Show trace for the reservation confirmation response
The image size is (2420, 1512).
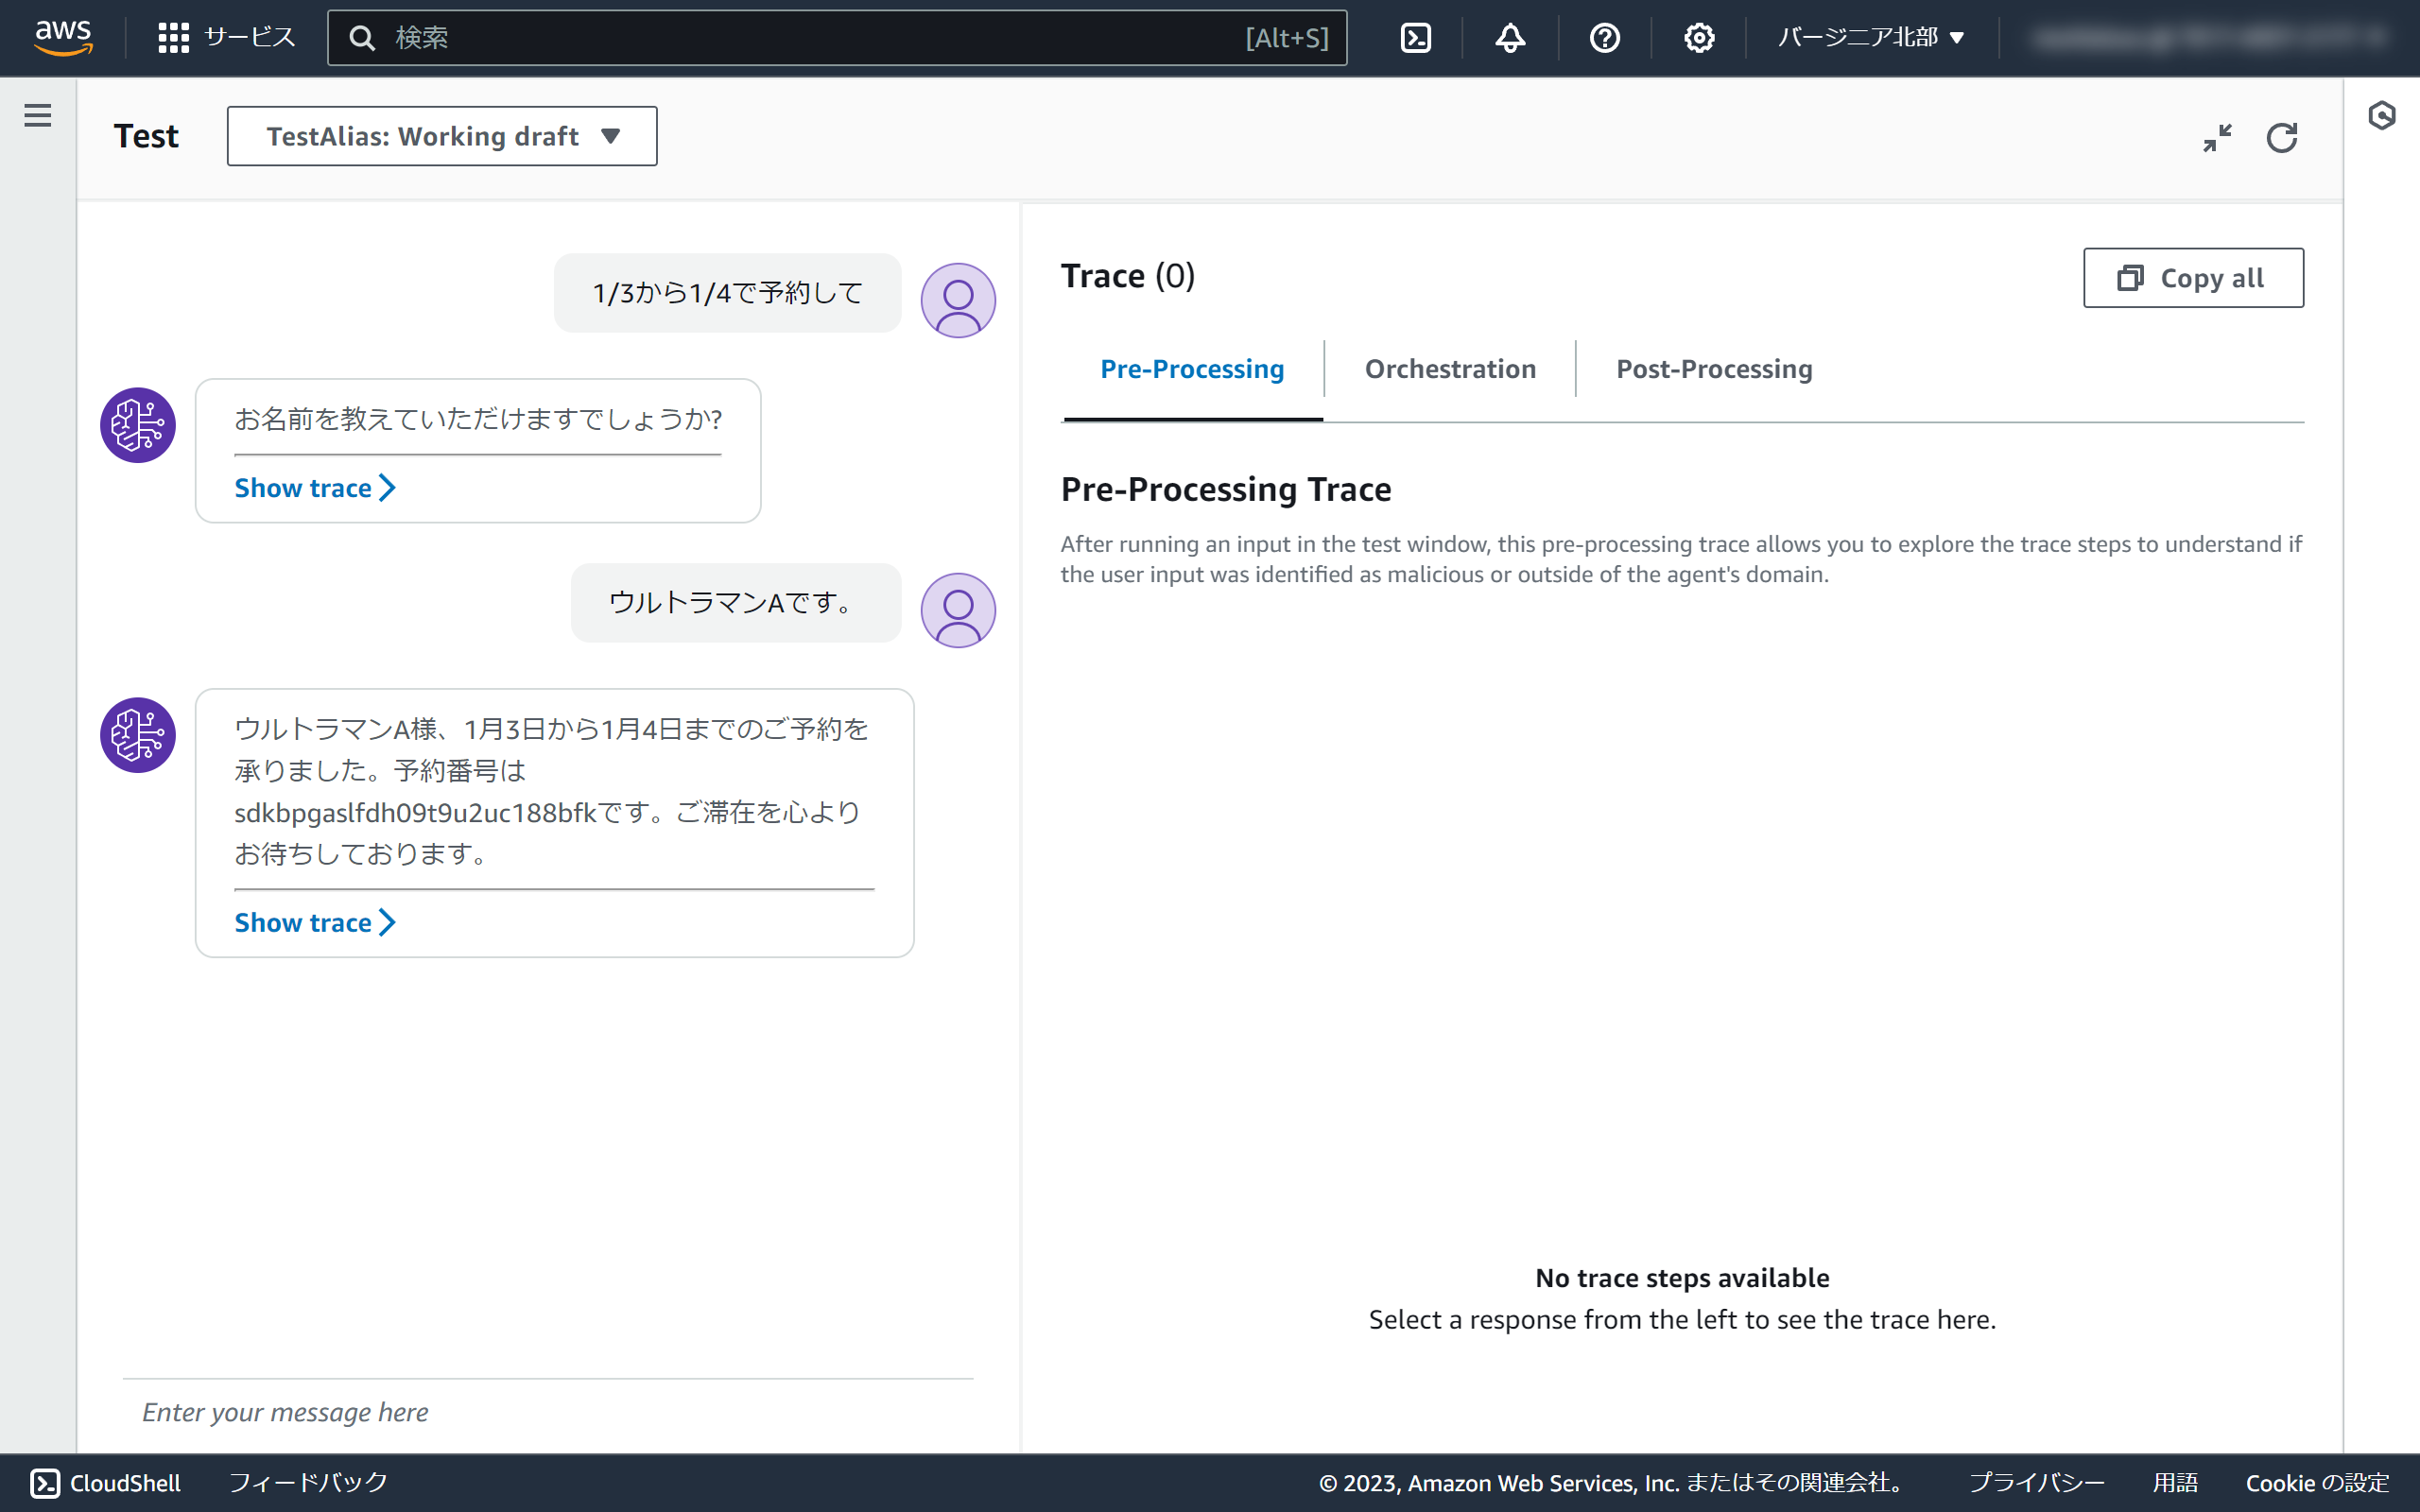point(314,922)
